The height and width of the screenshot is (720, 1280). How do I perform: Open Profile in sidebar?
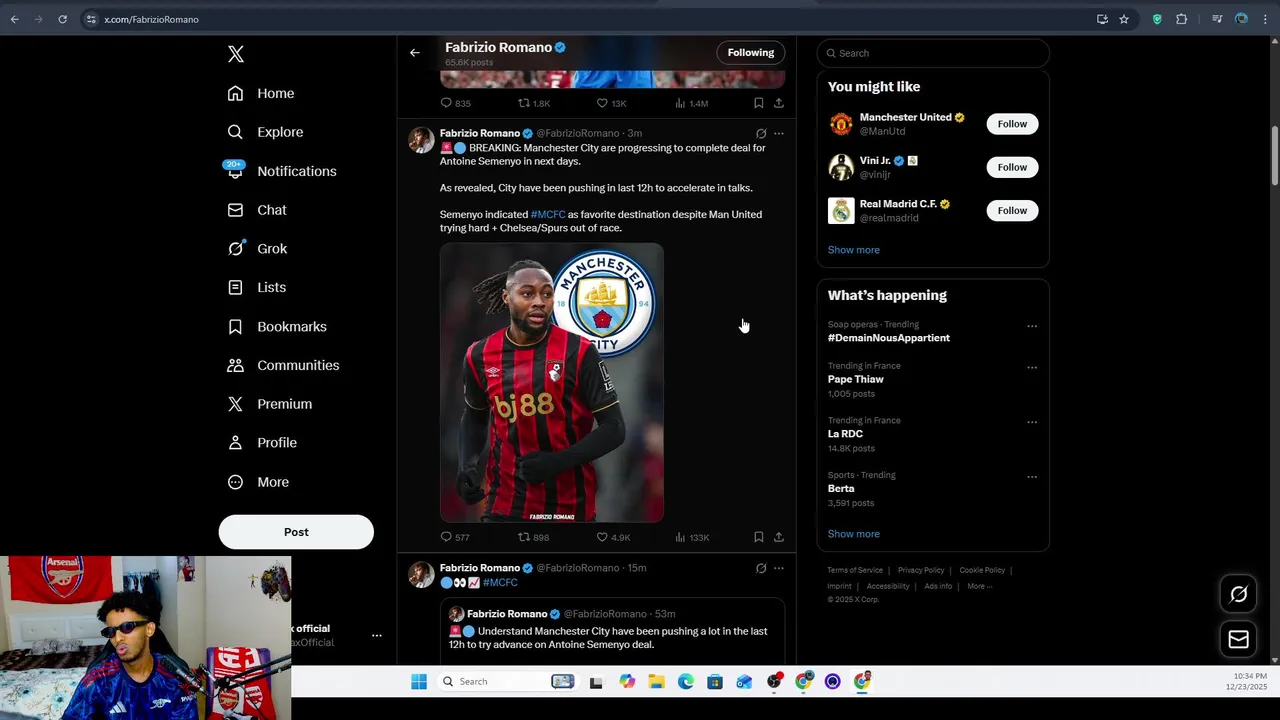(261, 443)
